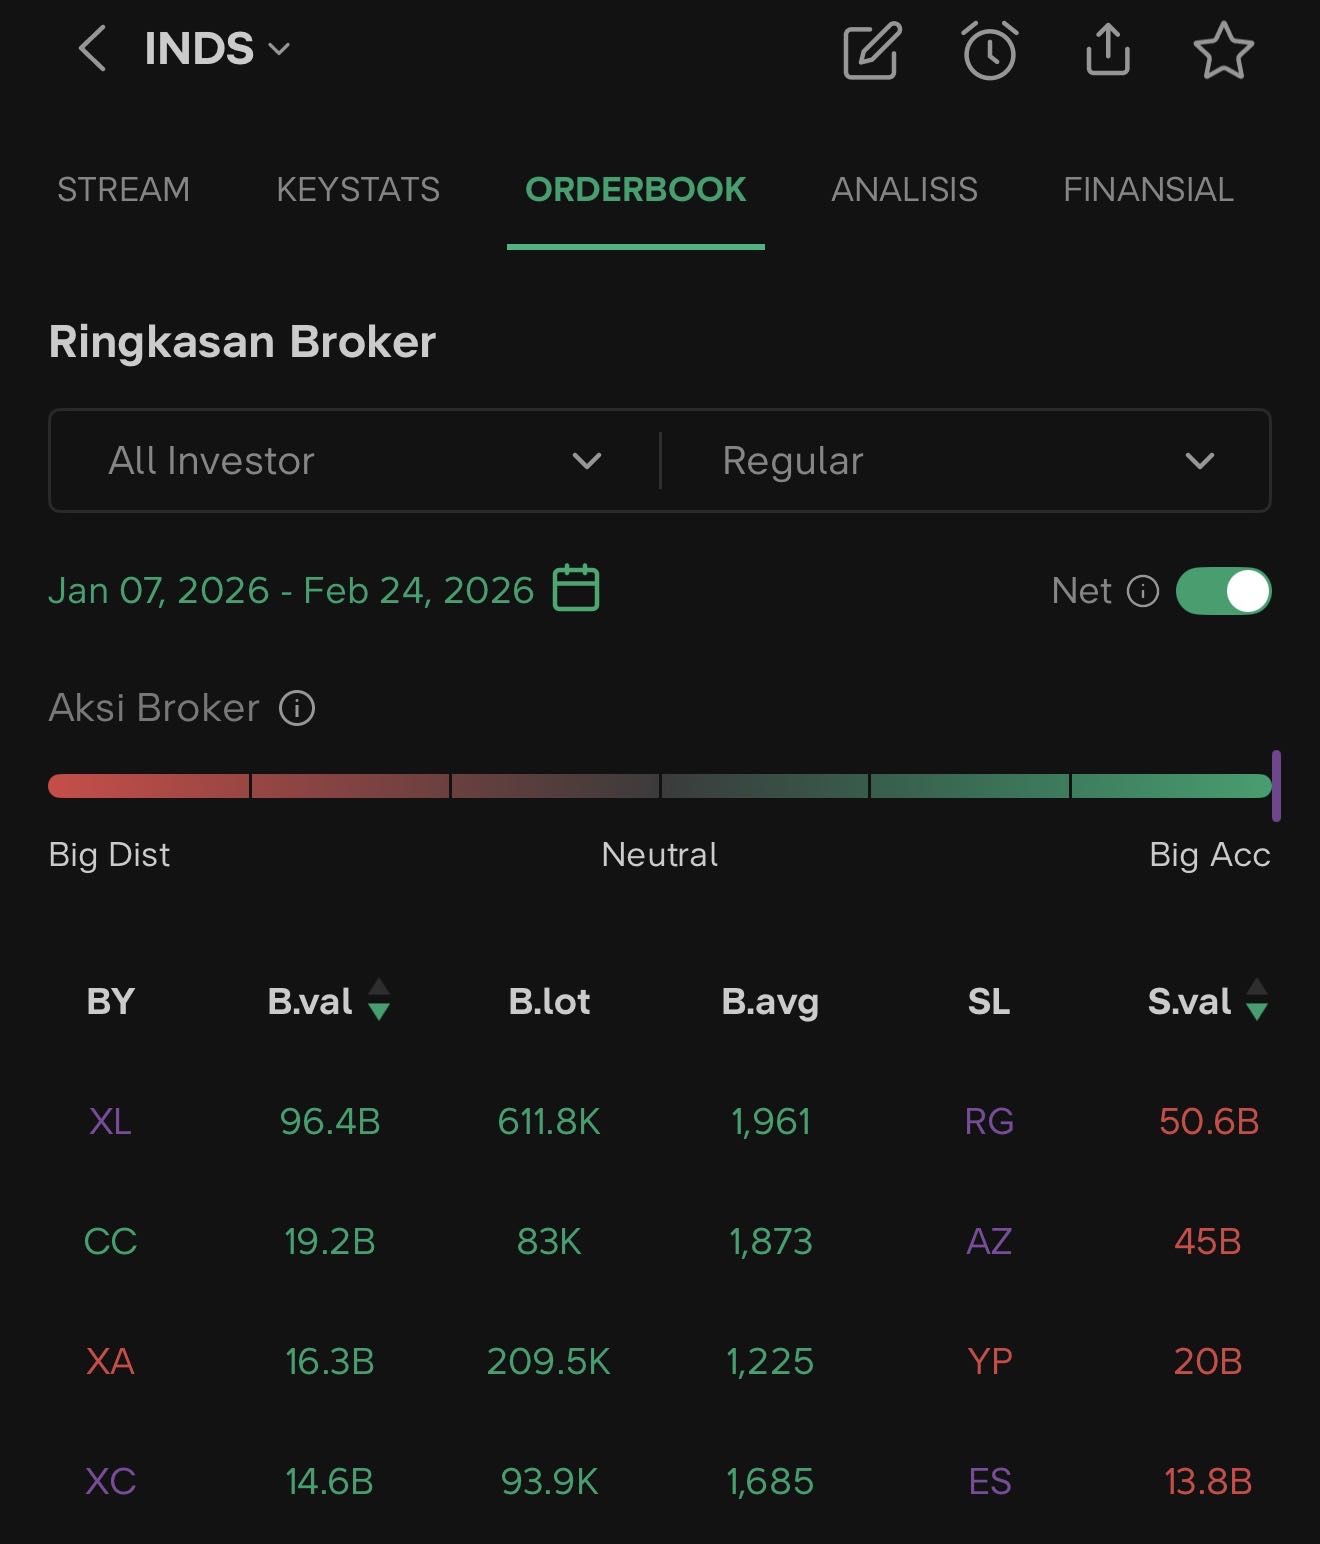Toggle the Net switch off
This screenshot has width=1320, height=1544.
pos(1223,591)
